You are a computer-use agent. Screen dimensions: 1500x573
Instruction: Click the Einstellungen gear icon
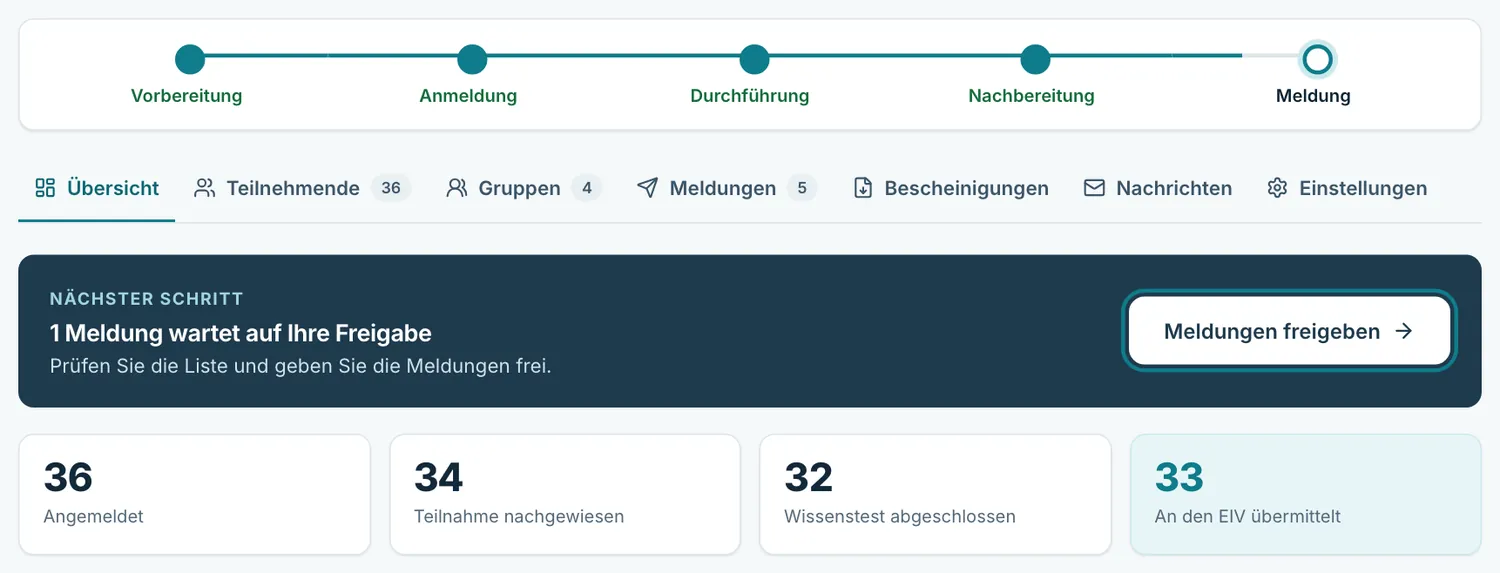(1277, 188)
